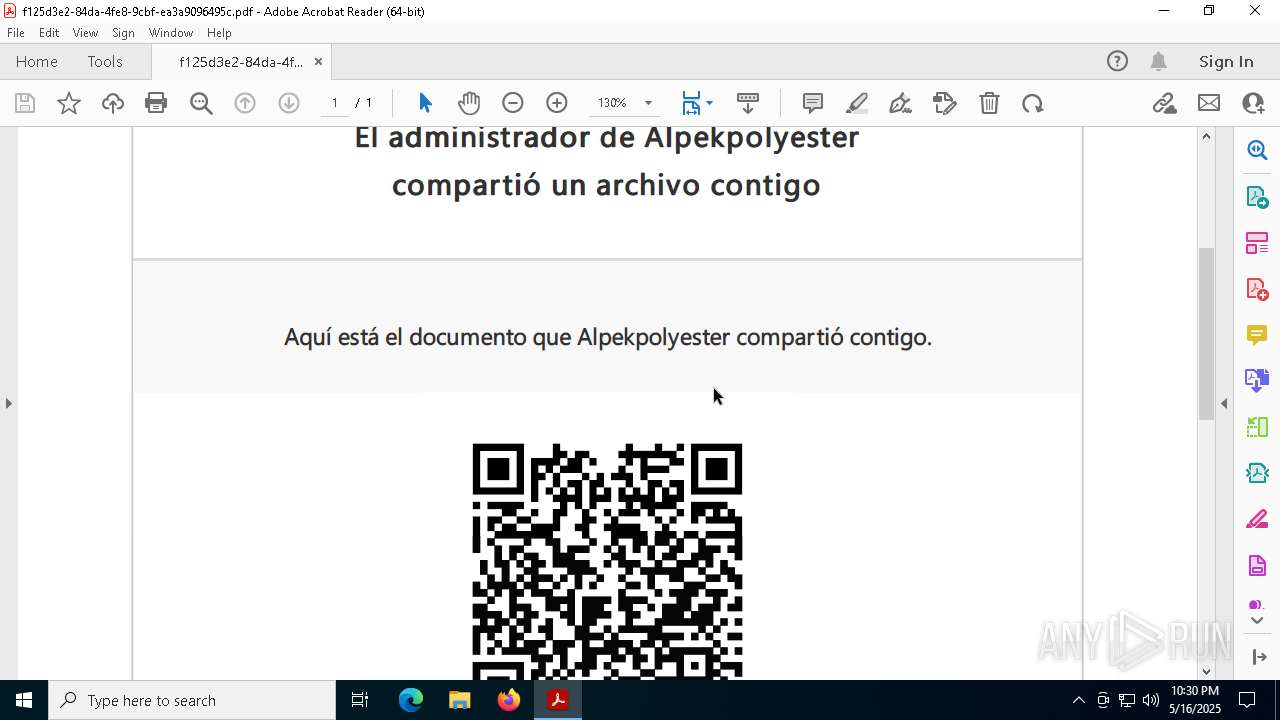Click the scrolling mode keyboard icon
This screenshot has height=720, width=1280.
point(748,103)
